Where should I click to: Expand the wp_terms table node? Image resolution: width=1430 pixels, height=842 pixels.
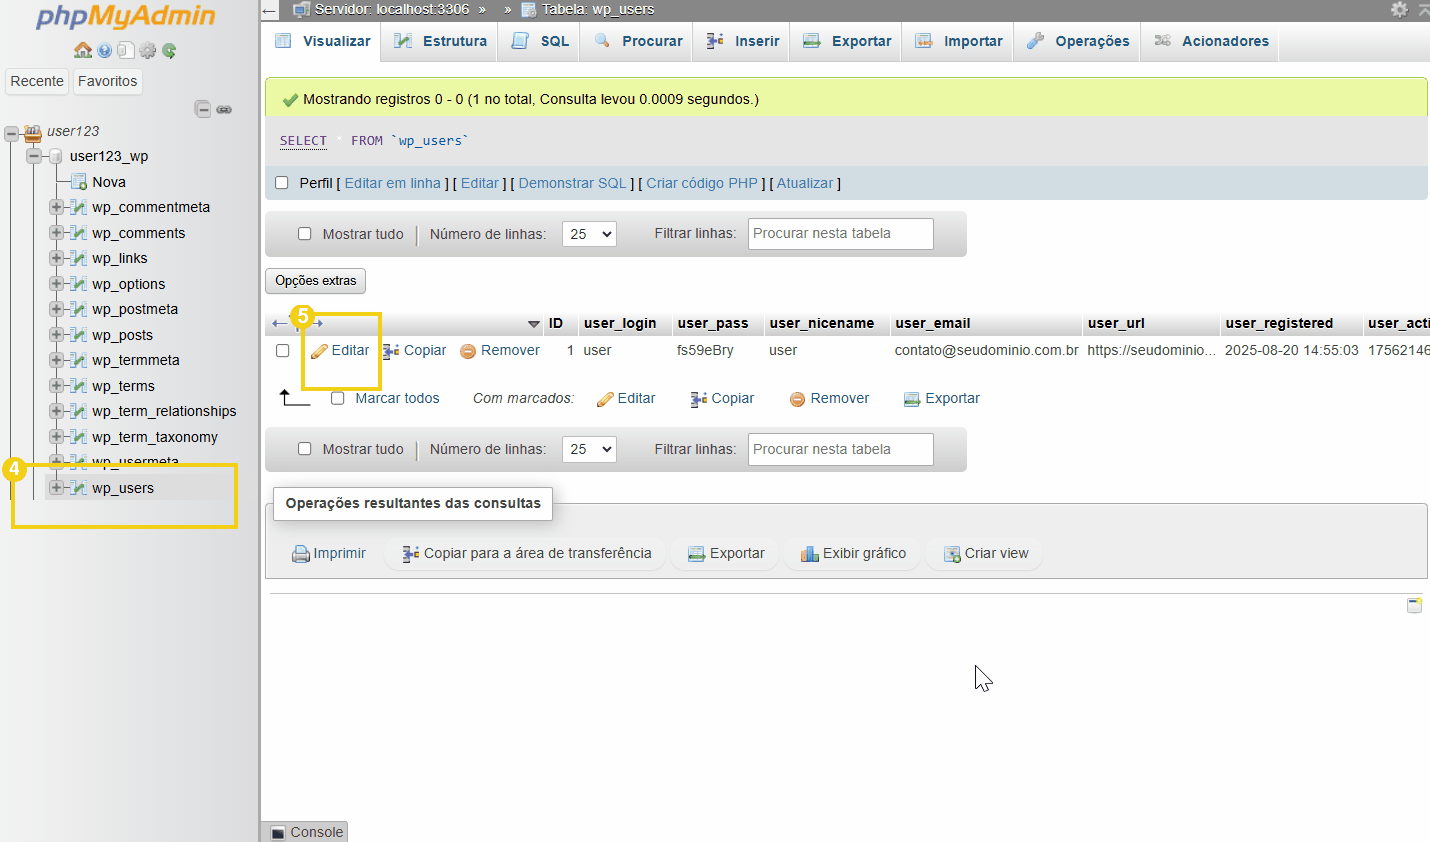pos(56,386)
